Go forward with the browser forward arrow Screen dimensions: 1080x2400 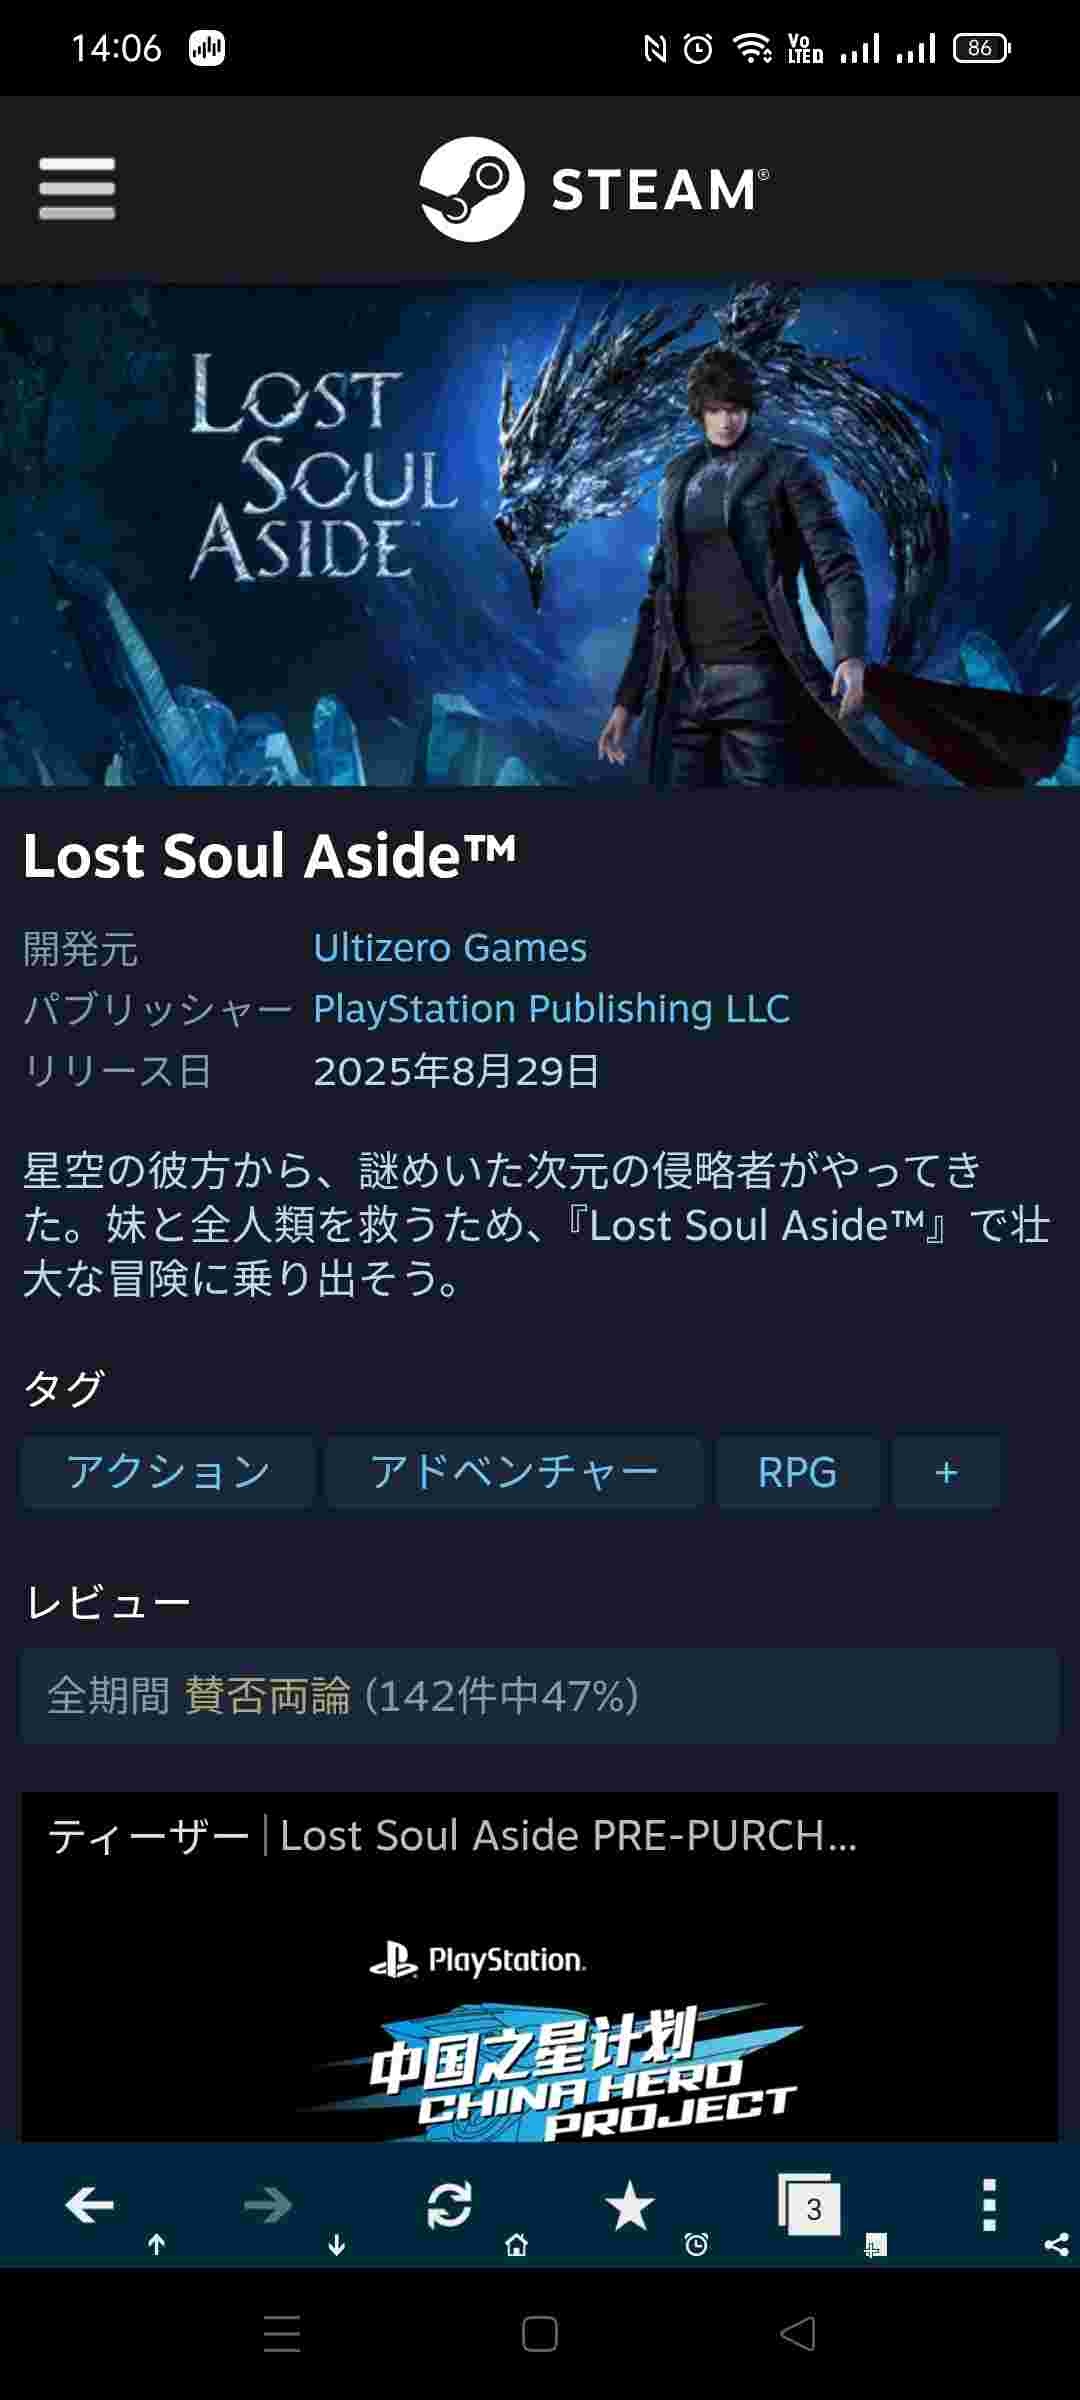[x=268, y=2205]
